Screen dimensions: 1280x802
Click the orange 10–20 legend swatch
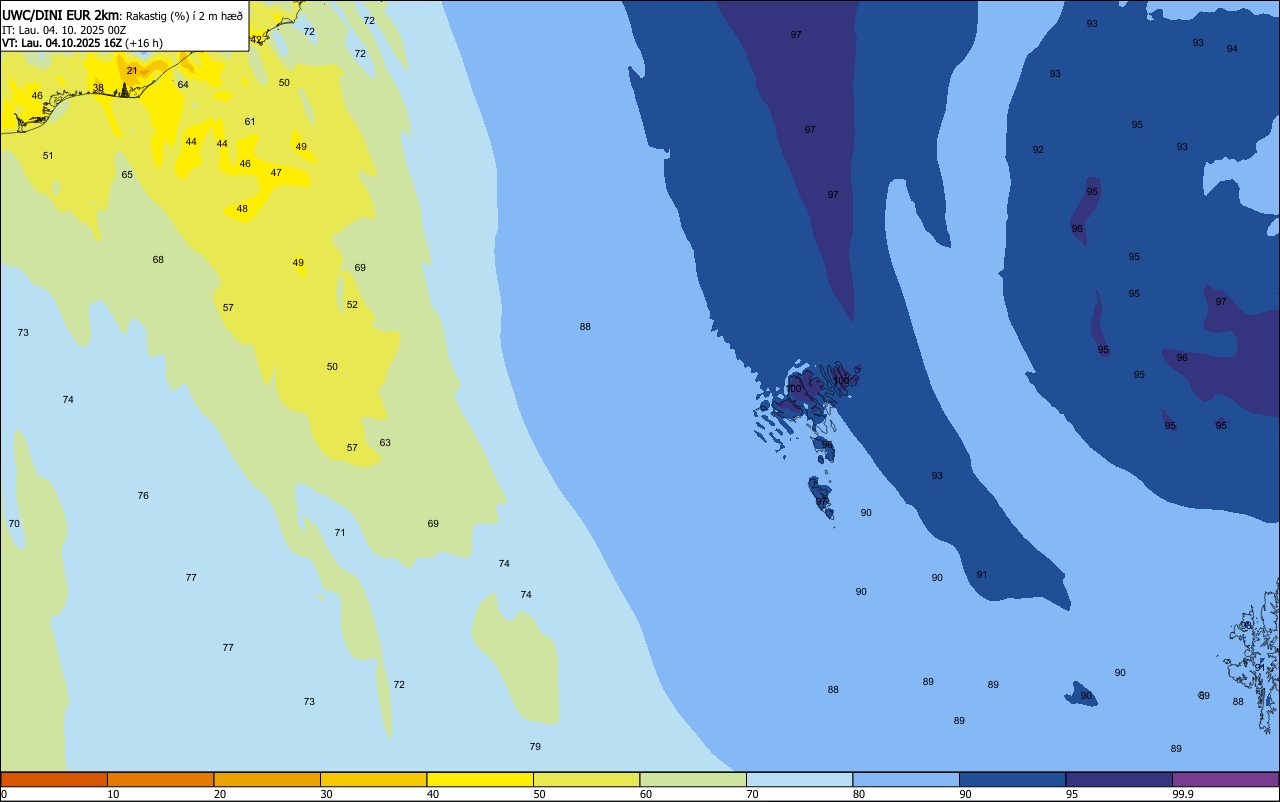[x=160, y=779]
